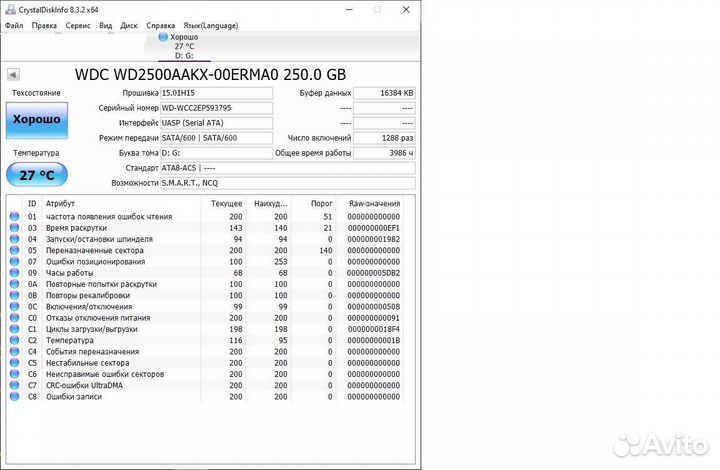
Task: Click the Хорошо health status button
Action: click(x=37, y=120)
